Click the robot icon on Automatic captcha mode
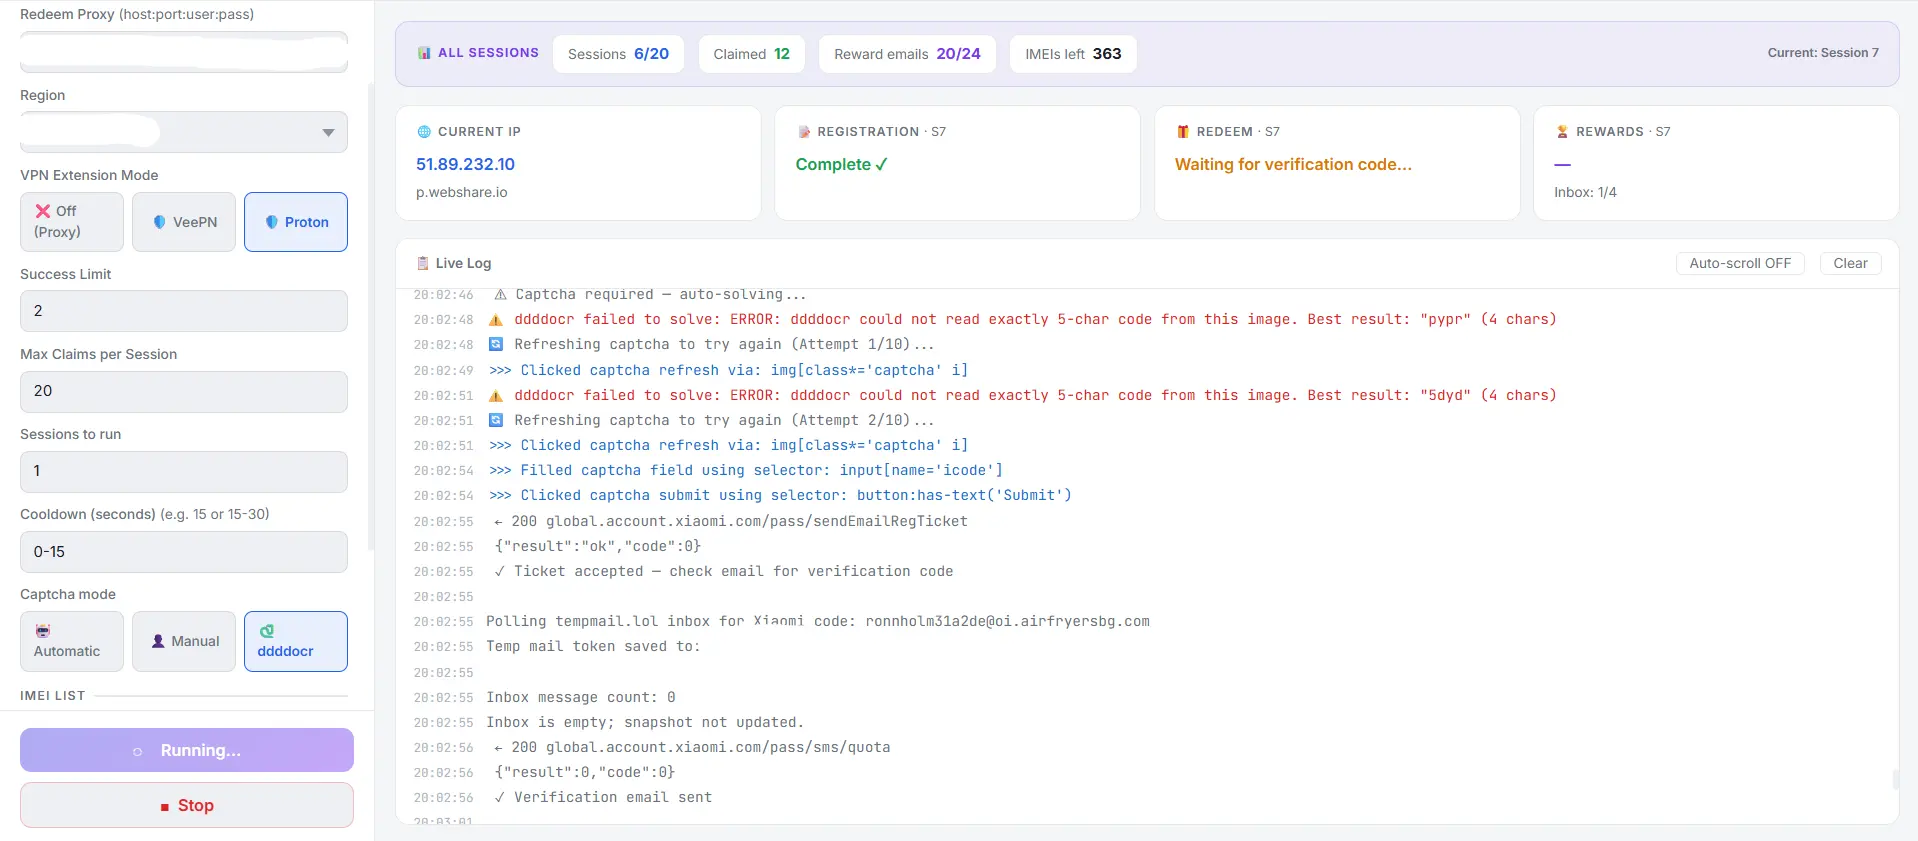The width and height of the screenshot is (1918, 841). tap(42, 631)
